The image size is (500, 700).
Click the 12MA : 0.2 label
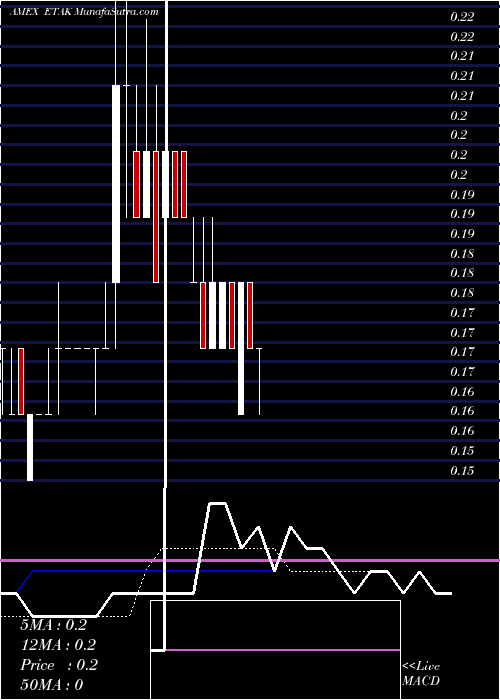pyautogui.click(x=58, y=645)
